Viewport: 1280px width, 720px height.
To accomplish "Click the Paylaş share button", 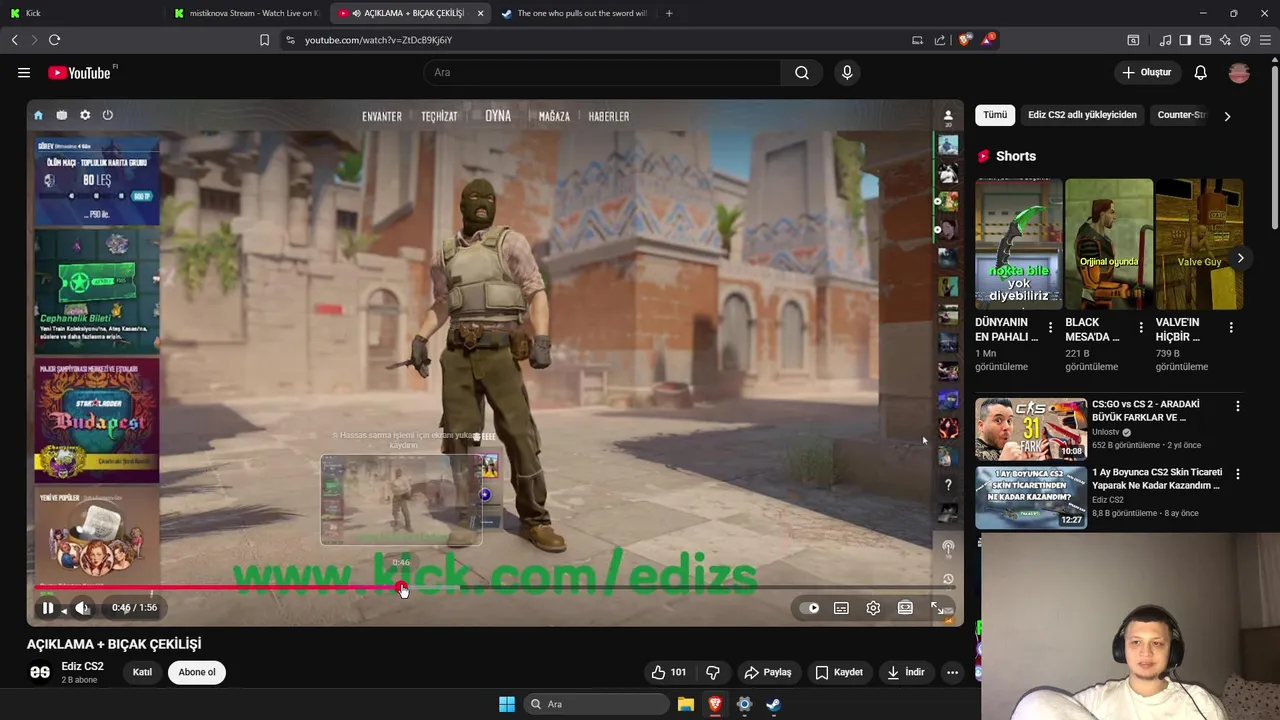I will pyautogui.click(x=768, y=672).
